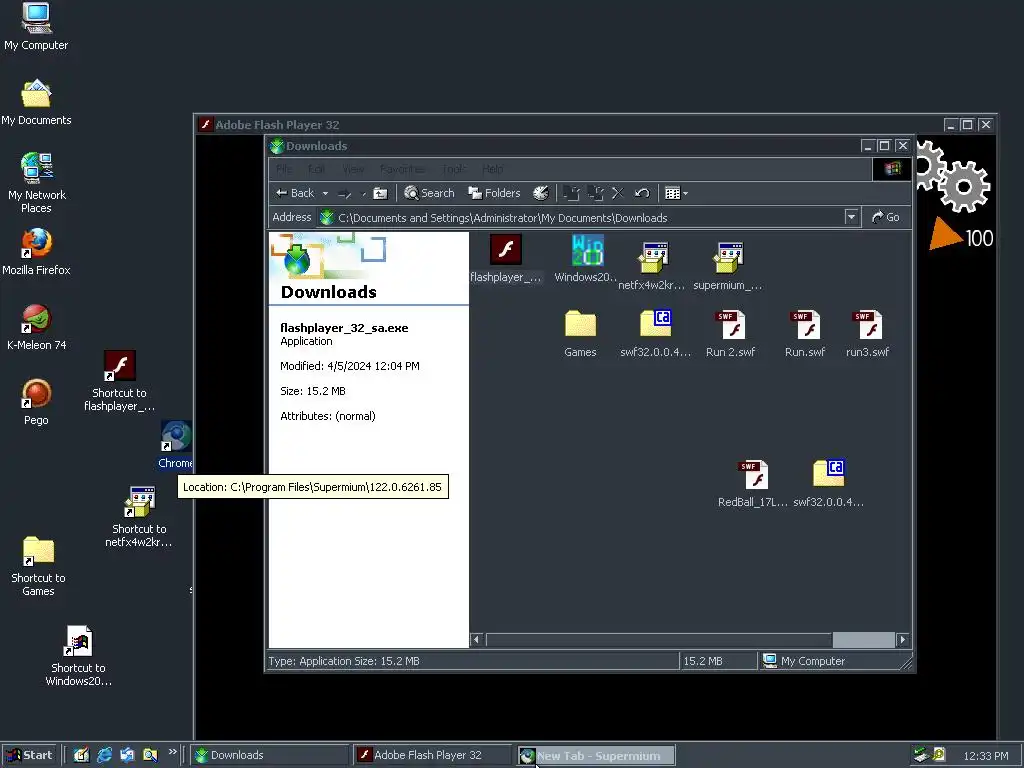1024x768 pixels.
Task: Click the Delete X toolbar icon
Action: pyautogui.click(x=618, y=193)
